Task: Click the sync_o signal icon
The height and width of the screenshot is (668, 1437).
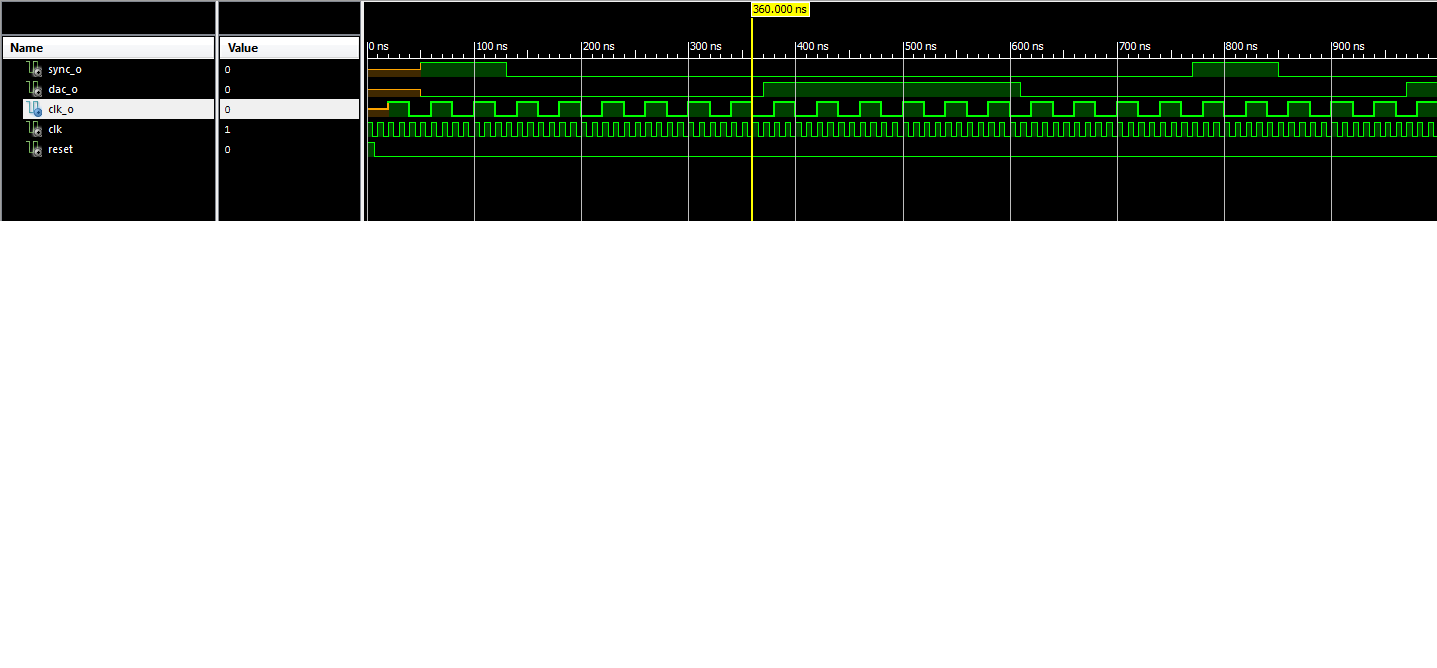Action: (x=34, y=69)
